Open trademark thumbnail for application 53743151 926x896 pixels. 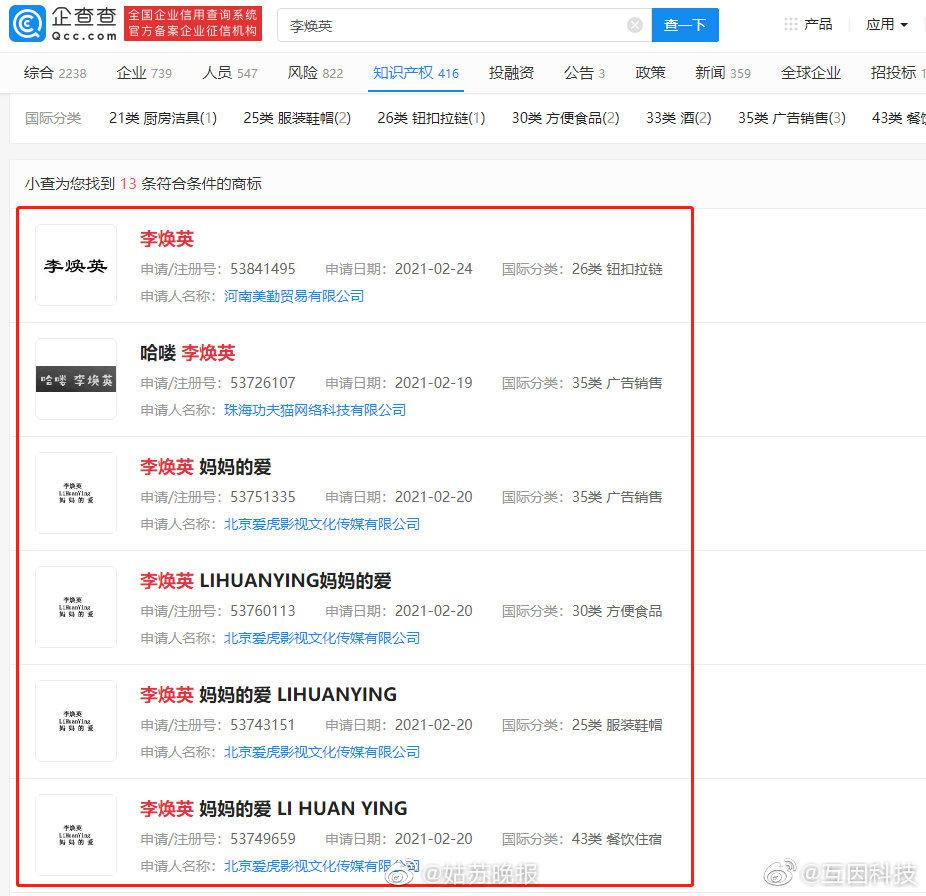pyautogui.click(x=76, y=721)
